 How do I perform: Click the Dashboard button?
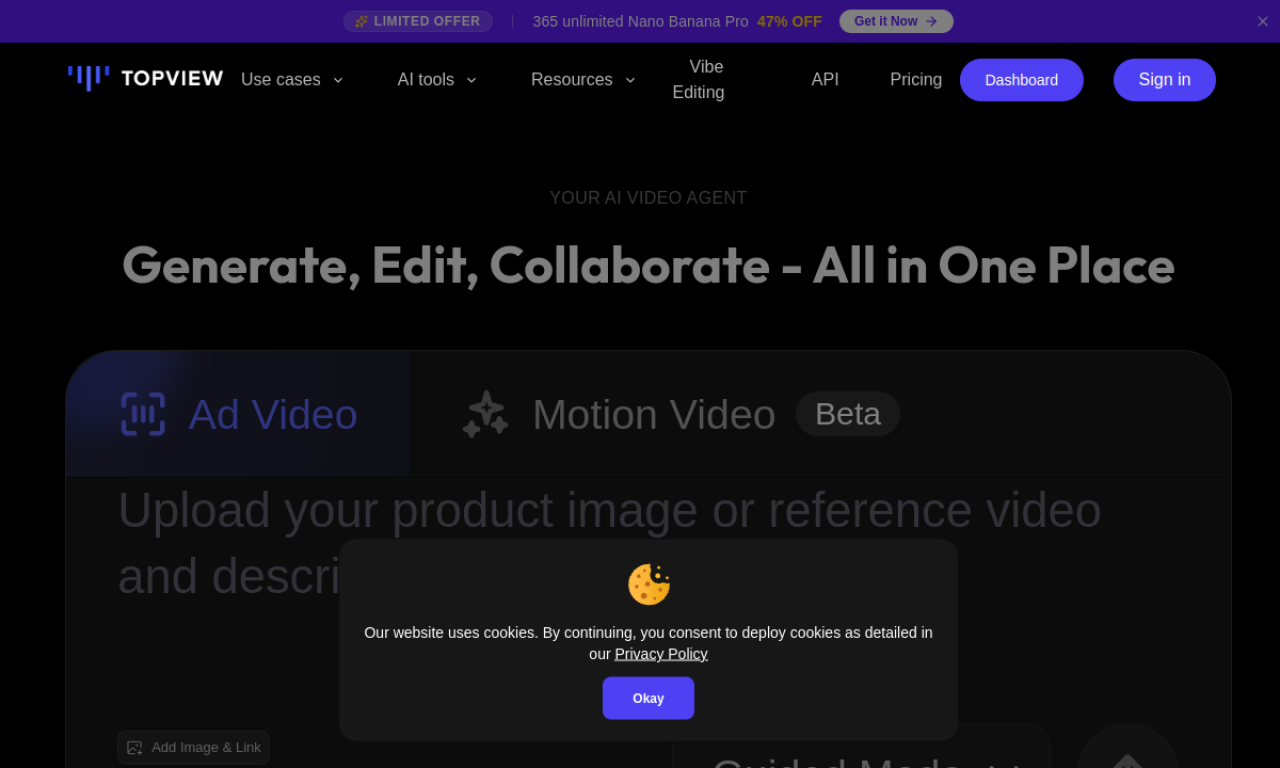[1021, 79]
